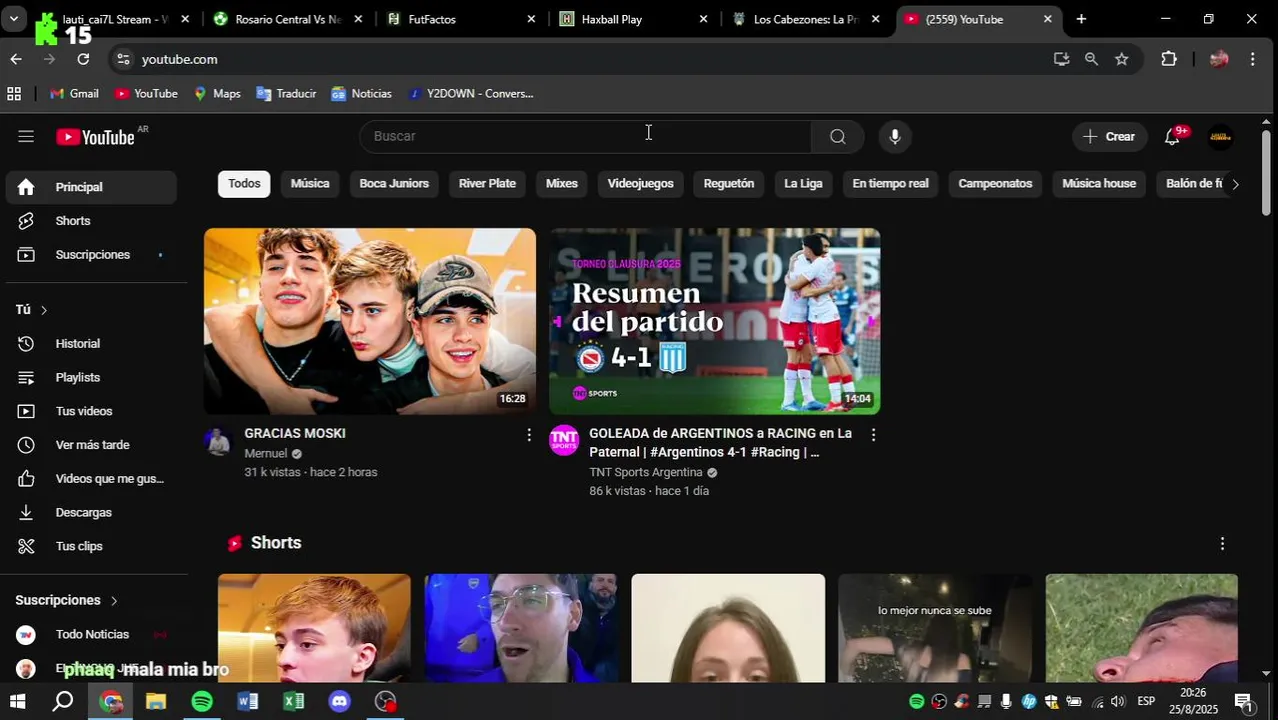Viewport: 1278px width, 720px height.
Task: Activate voice search microphone
Action: 895,137
